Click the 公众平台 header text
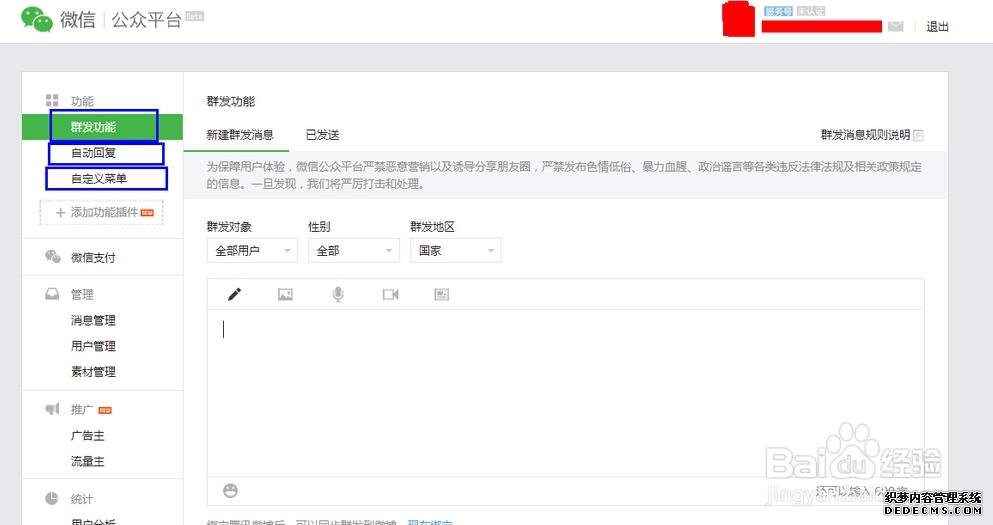This screenshot has height=525, width=993. pyautogui.click(x=146, y=20)
